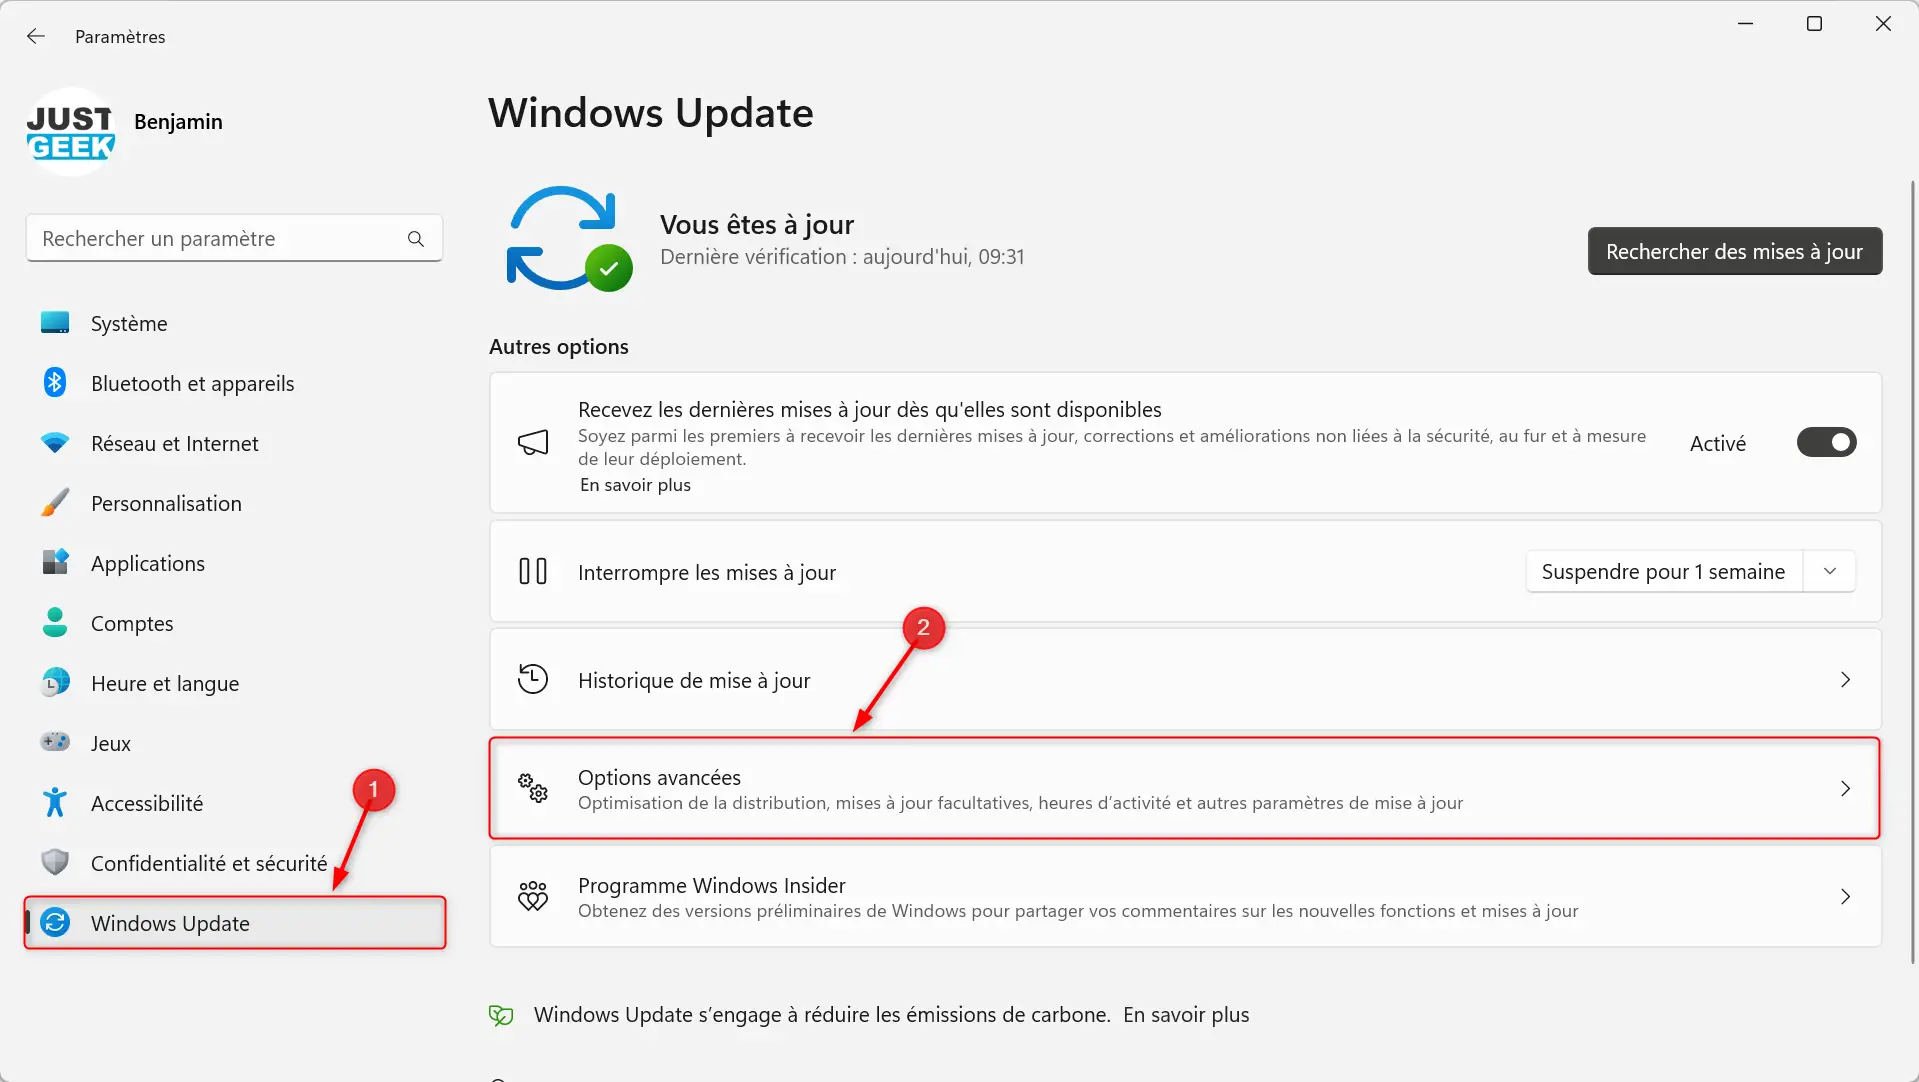The image size is (1919, 1082).
Task: Click the Système monitor icon
Action: tap(55, 323)
